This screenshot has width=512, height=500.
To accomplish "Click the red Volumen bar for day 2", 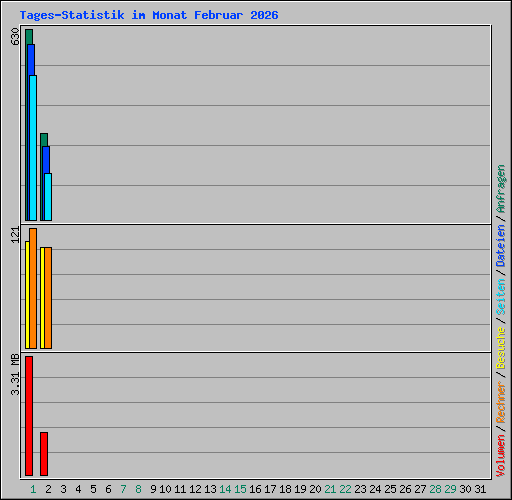I will point(44,454).
